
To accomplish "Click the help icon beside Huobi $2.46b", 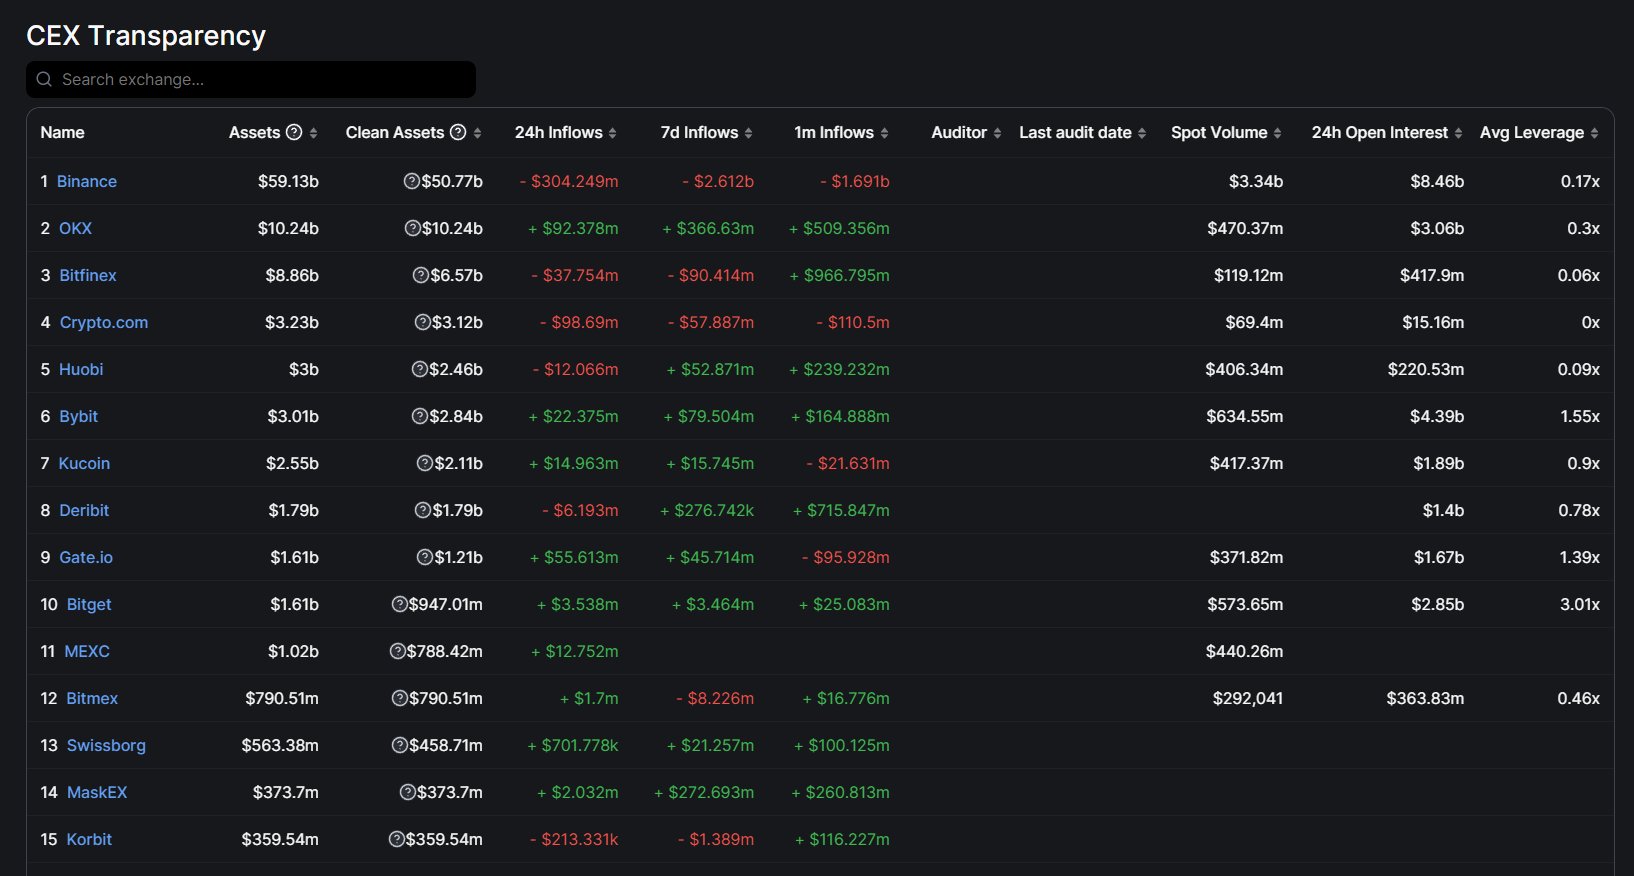I will coord(420,369).
